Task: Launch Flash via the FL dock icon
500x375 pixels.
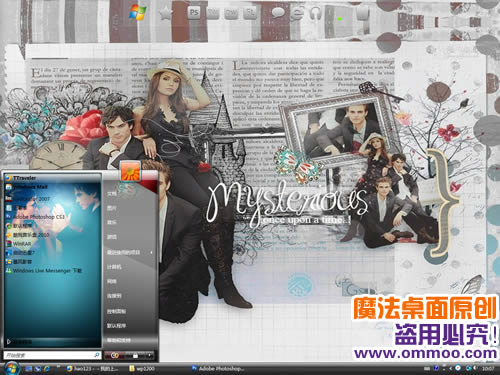Action: coord(249,13)
